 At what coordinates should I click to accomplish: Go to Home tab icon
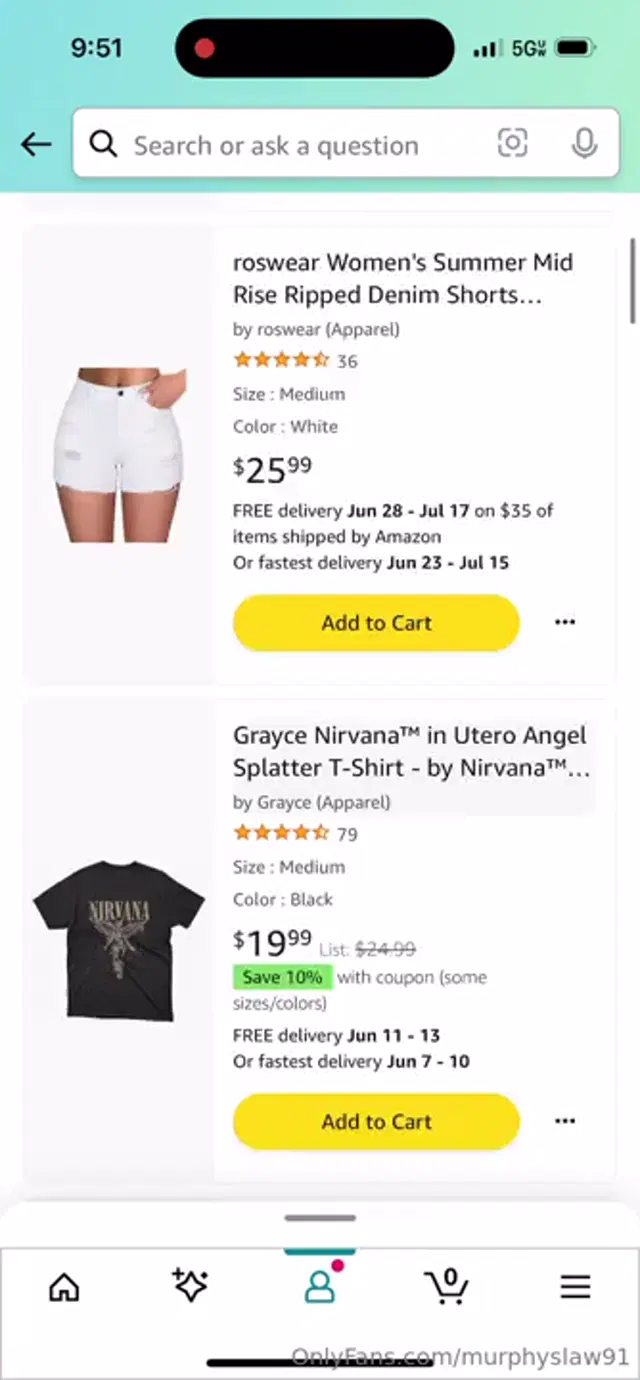point(64,1286)
